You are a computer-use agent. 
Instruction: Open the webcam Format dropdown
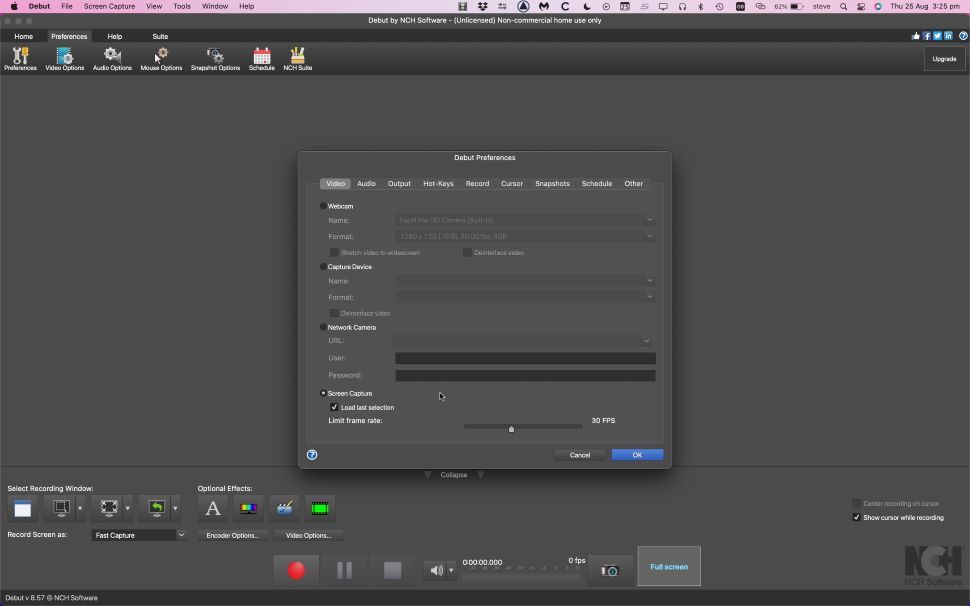coord(525,236)
